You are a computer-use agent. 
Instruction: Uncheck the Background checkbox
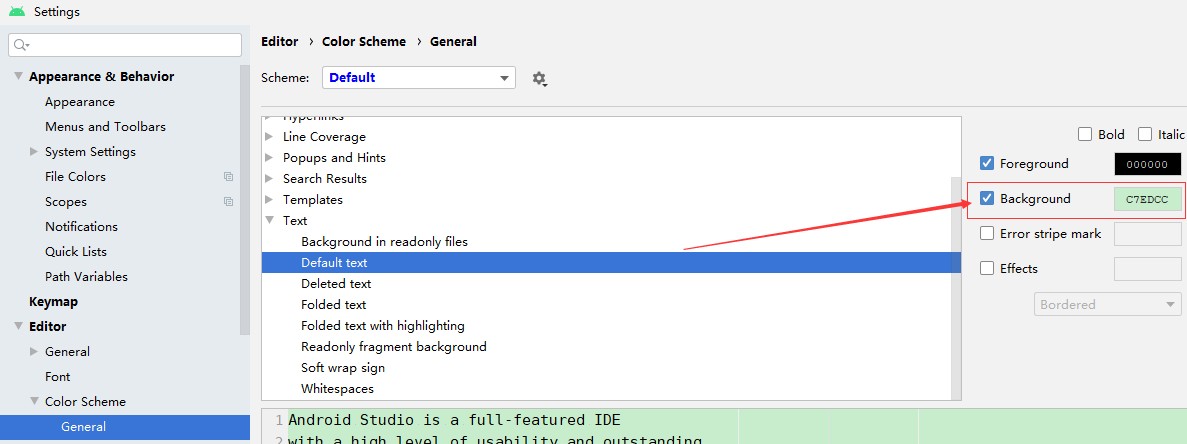tap(986, 199)
